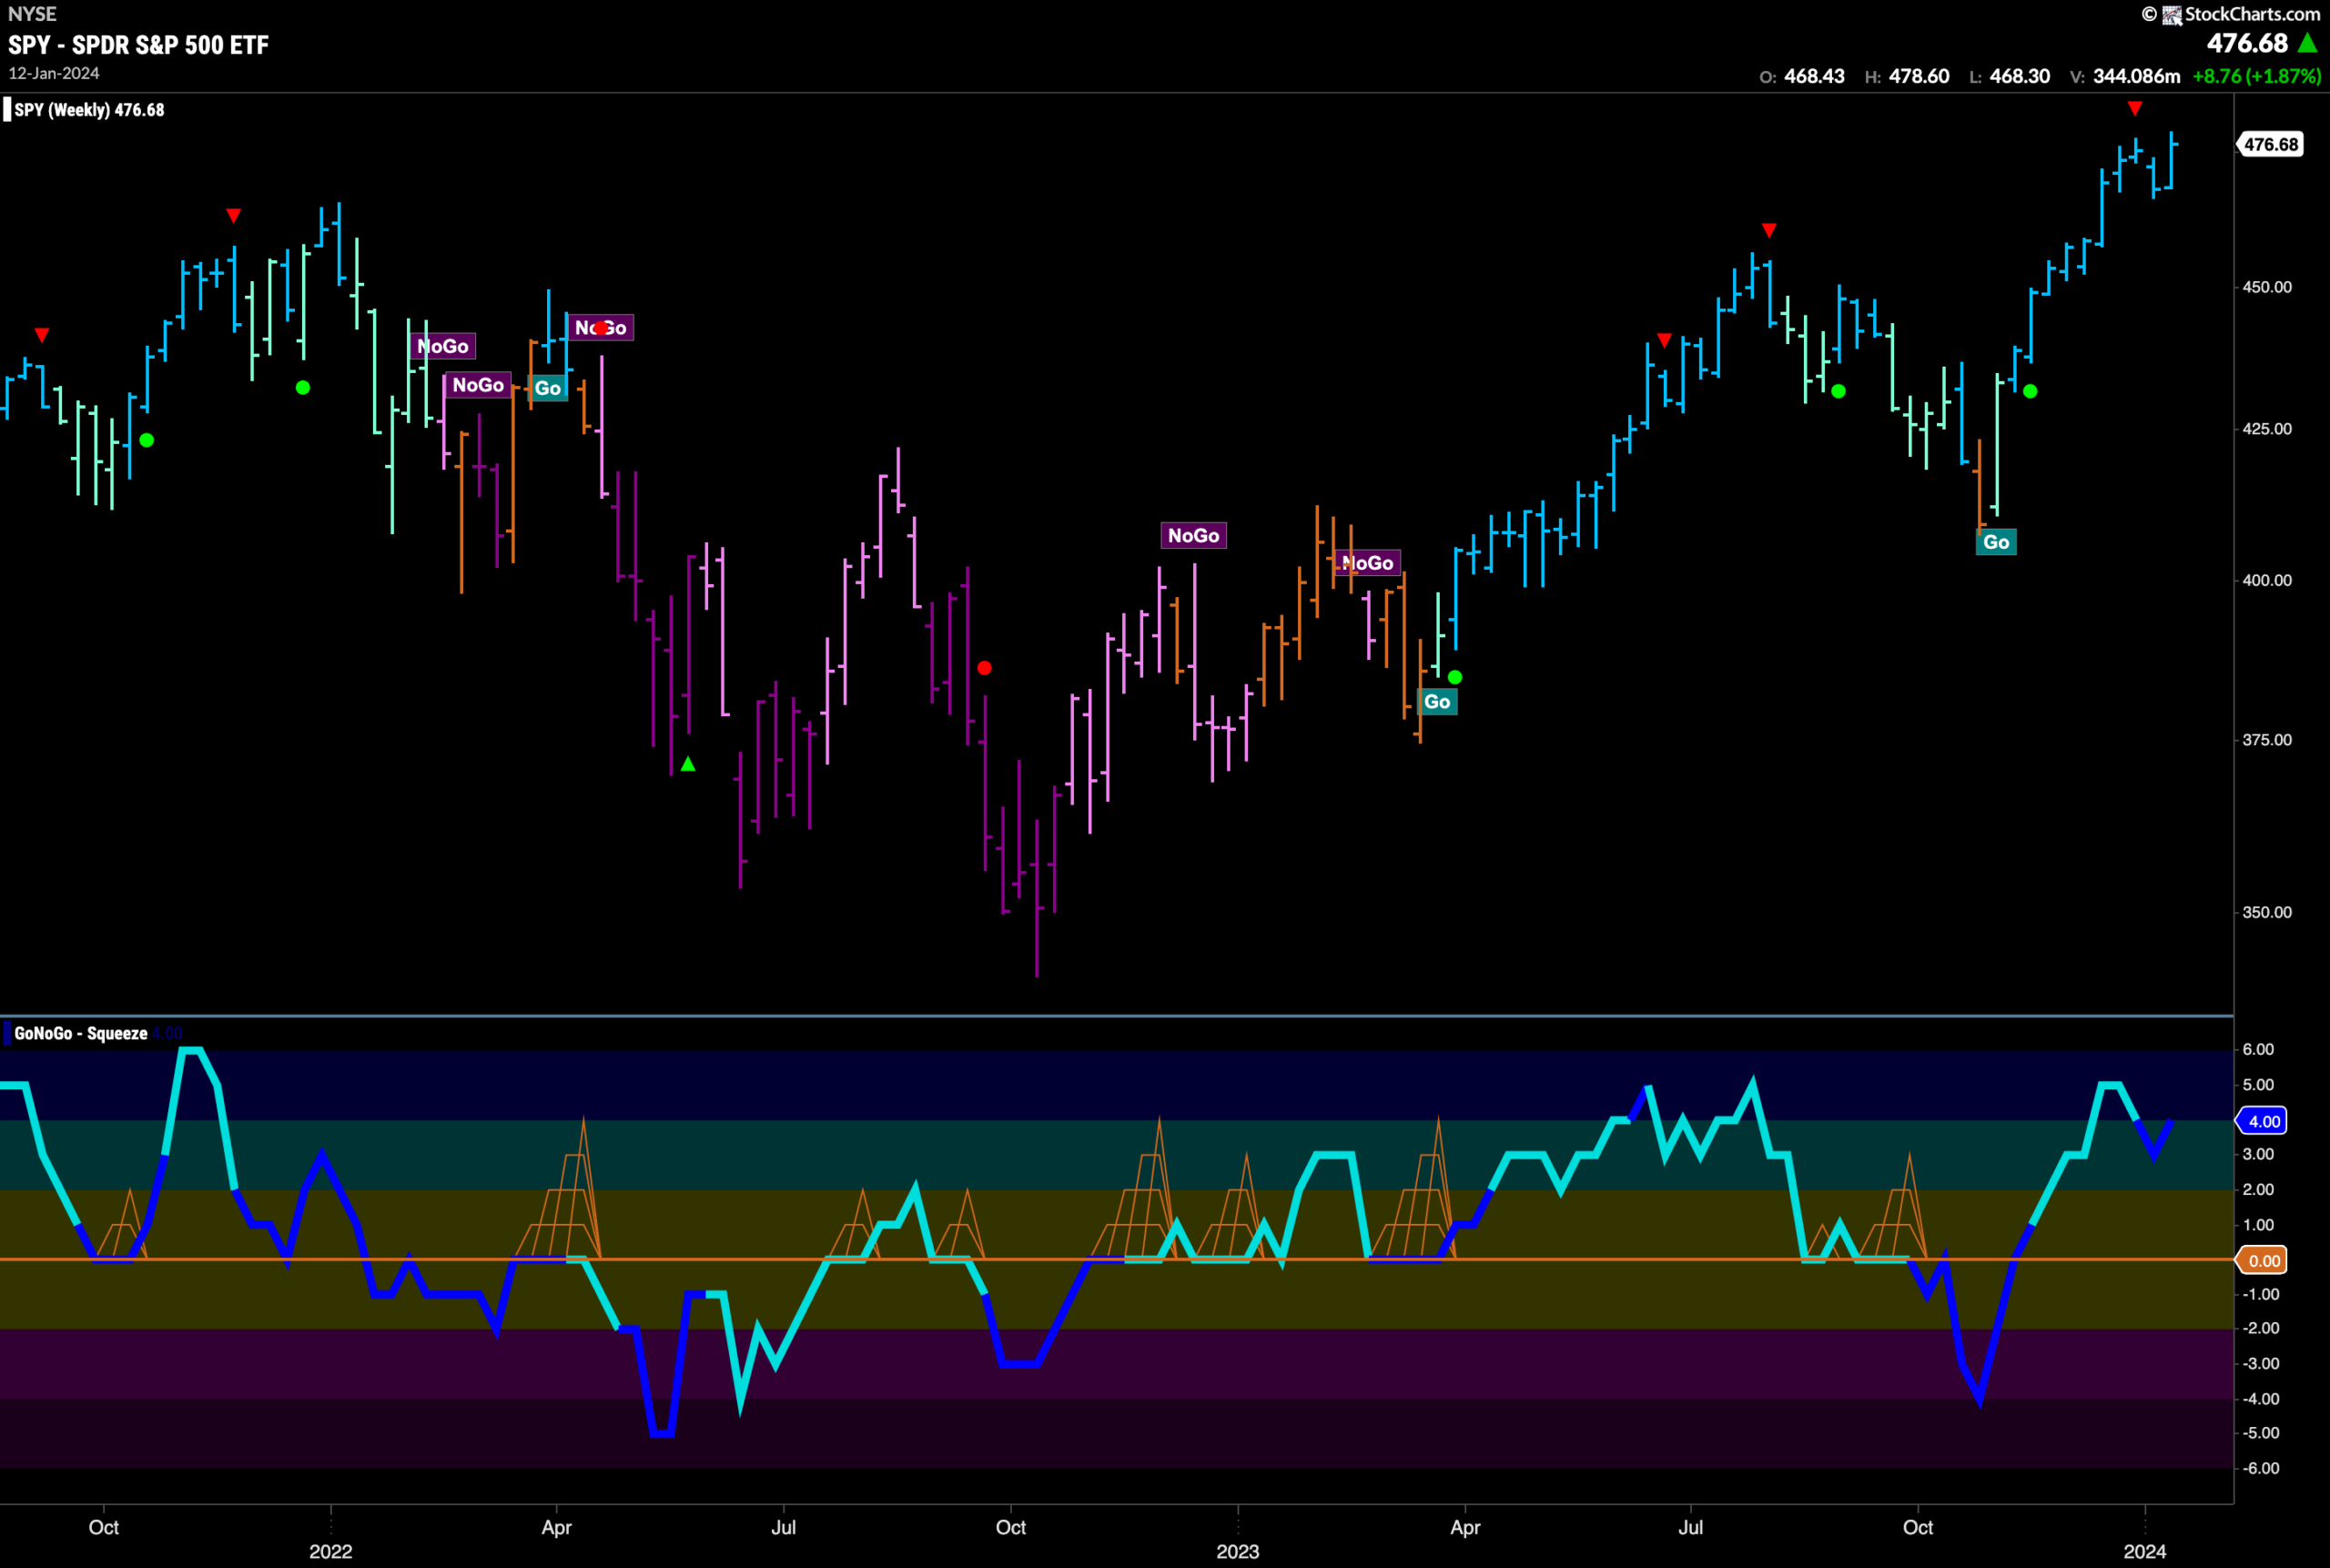Click the GoNoGo - Squeeze panel label
2330x1568 pixels.
click(x=80, y=1034)
